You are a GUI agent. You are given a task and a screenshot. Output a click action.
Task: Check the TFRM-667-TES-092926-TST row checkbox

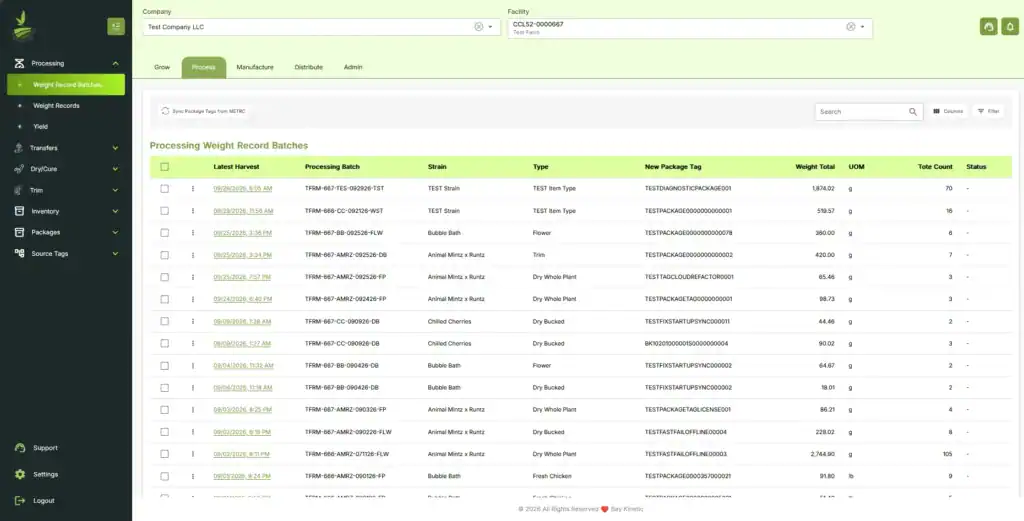pyautogui.click(x=165, y=189)
